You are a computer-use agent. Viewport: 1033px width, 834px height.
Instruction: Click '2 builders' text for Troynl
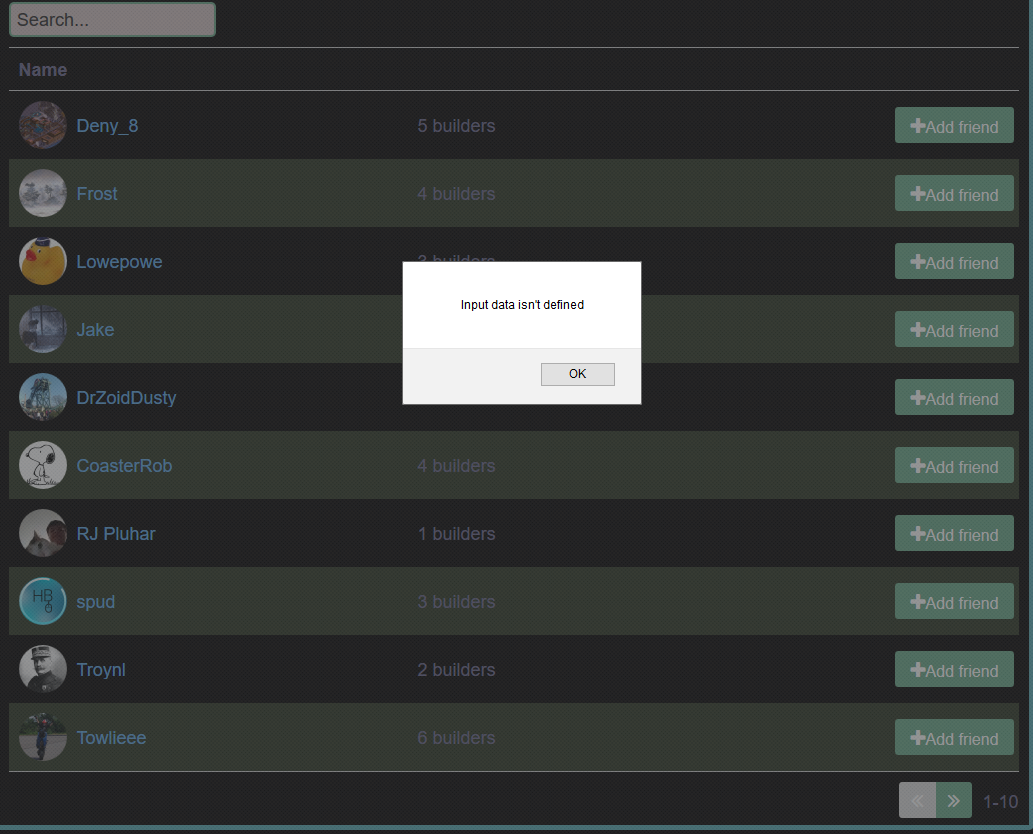(456, 669)
